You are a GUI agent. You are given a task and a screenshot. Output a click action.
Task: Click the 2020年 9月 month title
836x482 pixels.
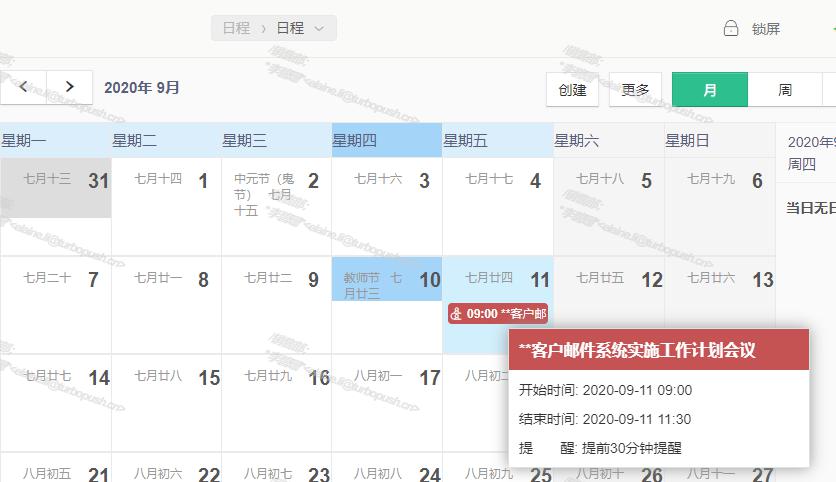click(x=142, y=88)
